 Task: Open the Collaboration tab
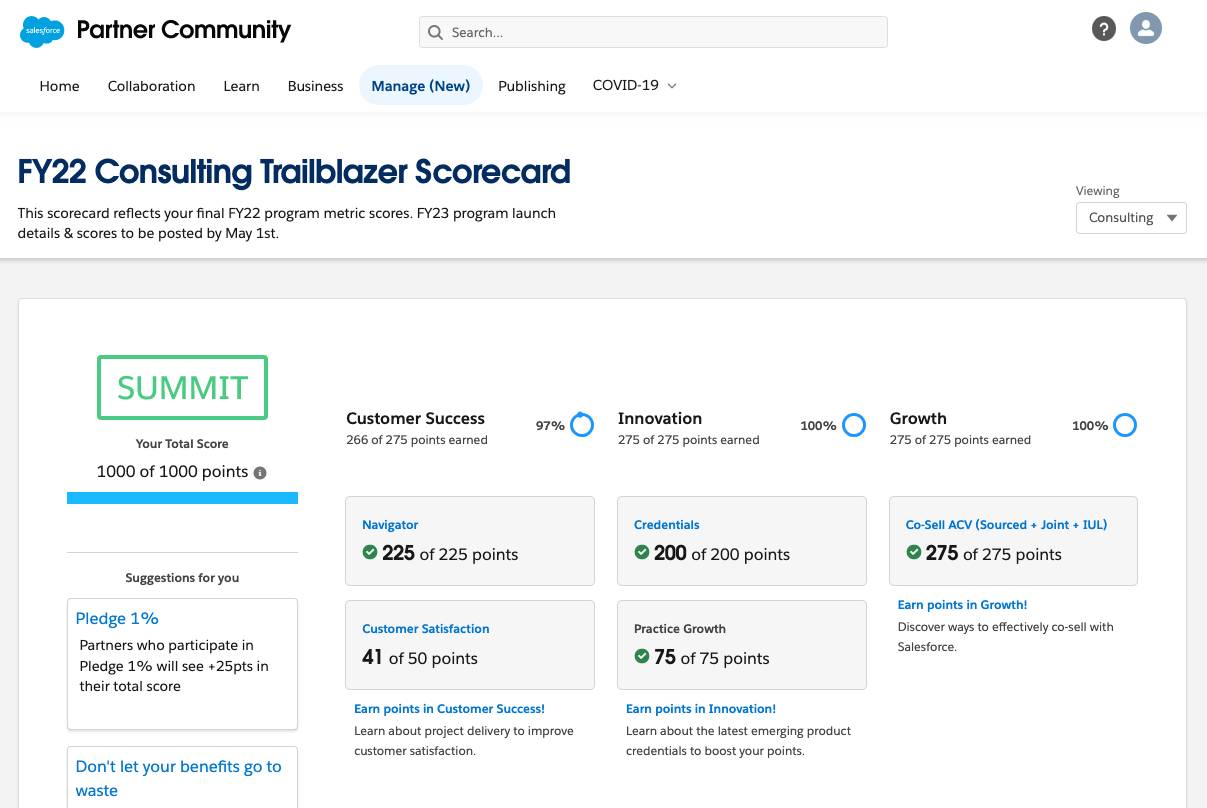click(151, 86)
